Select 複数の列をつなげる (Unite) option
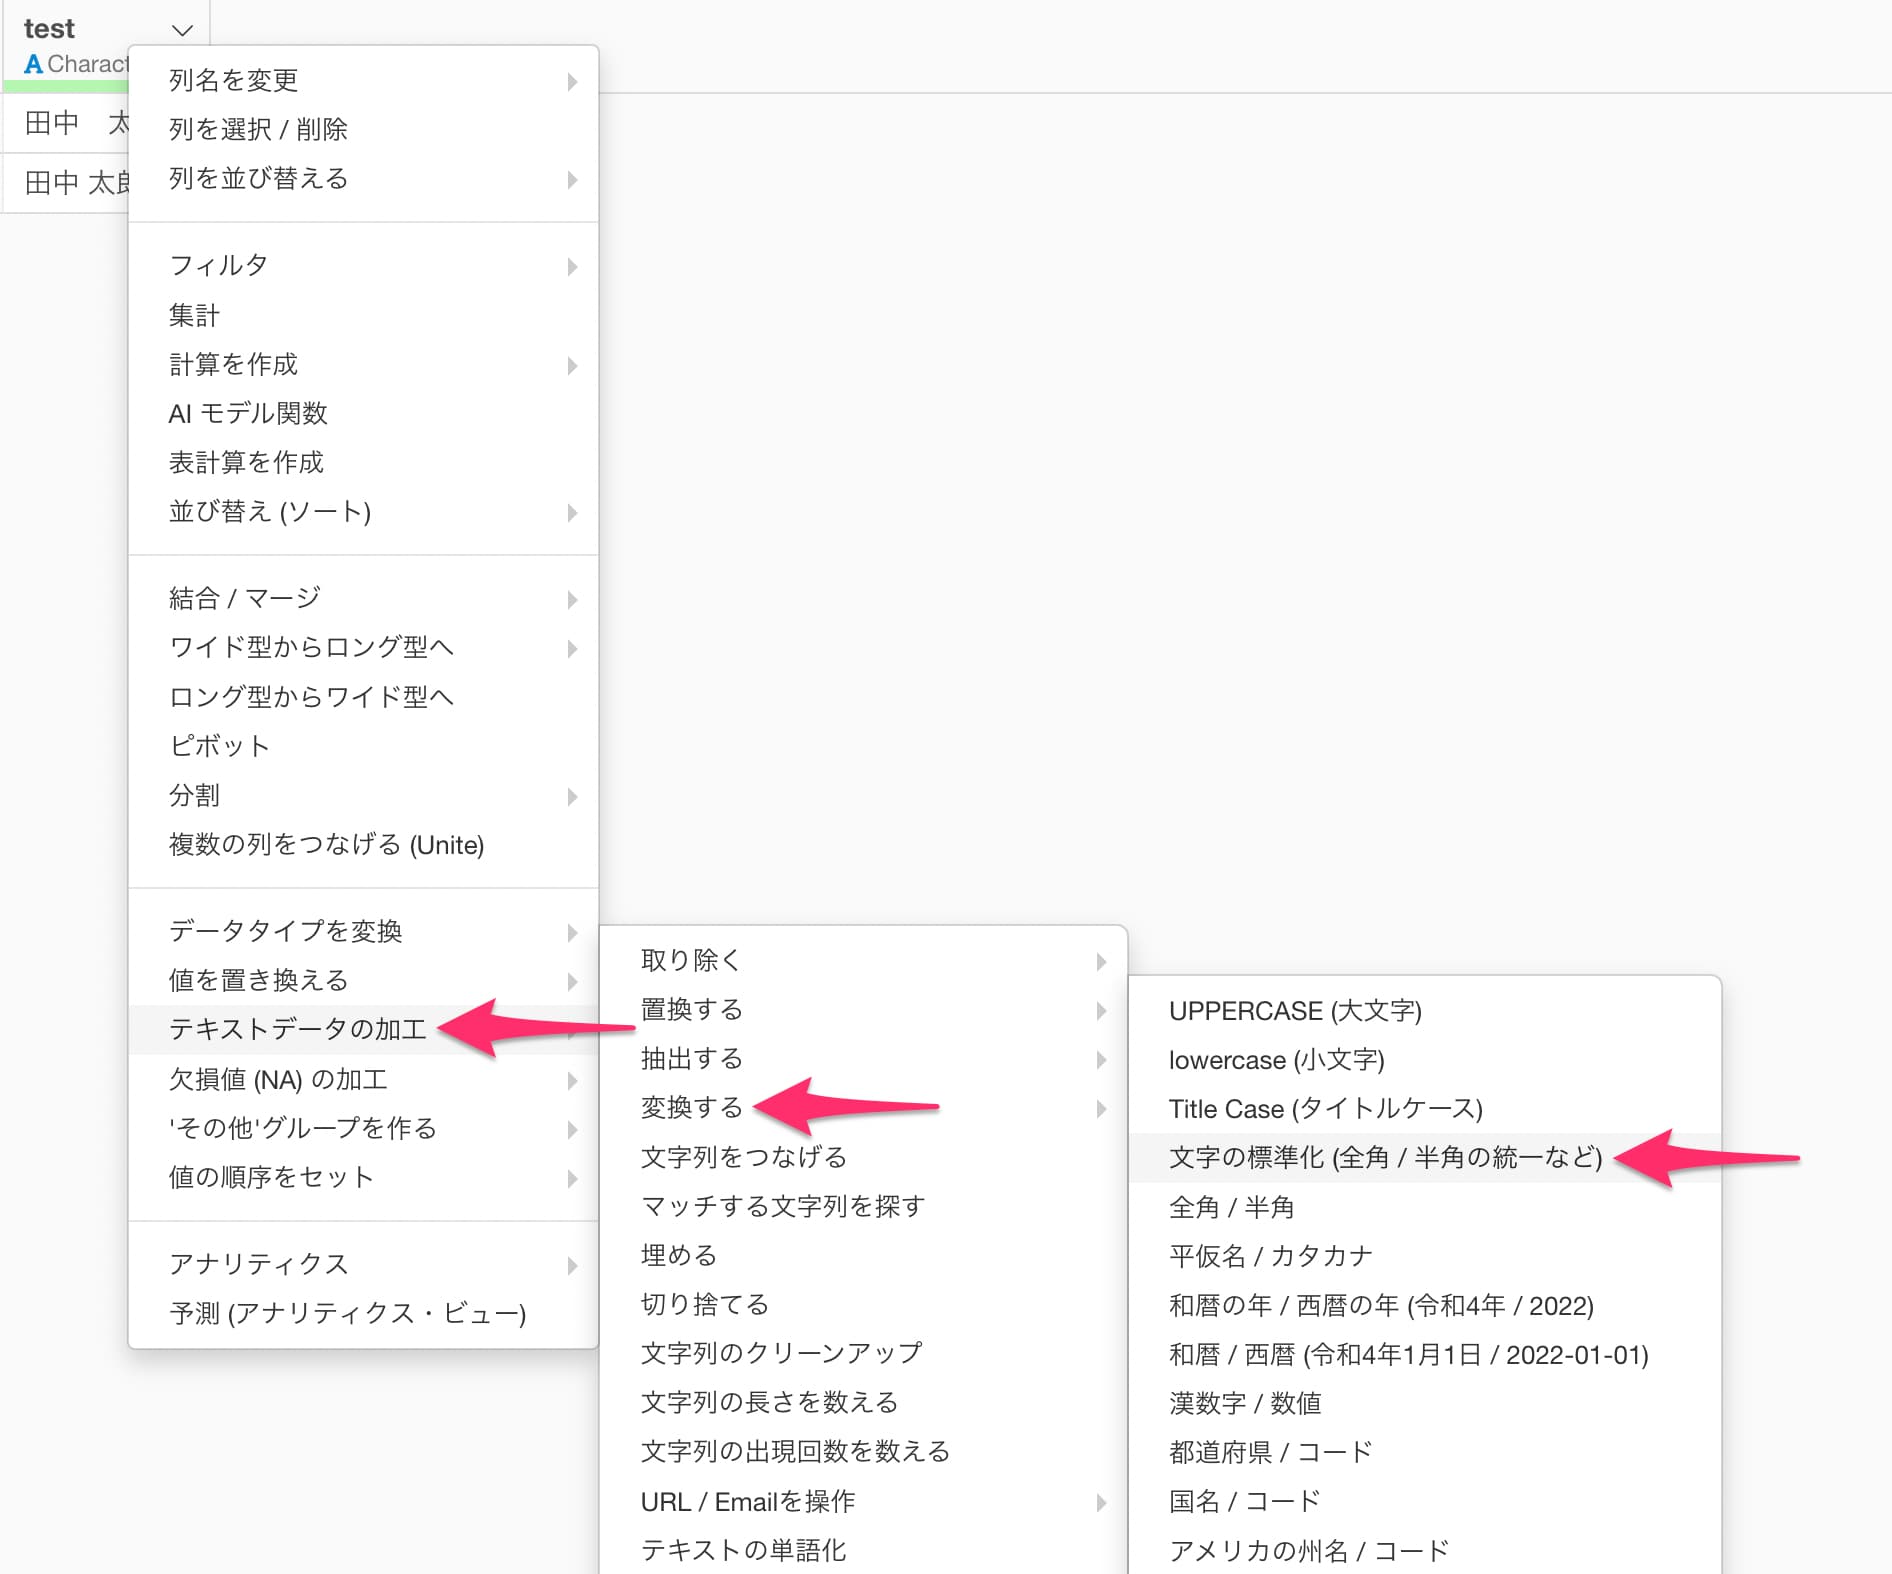The width and height of the screenshot is (1892, 1574). click(326, 845)
